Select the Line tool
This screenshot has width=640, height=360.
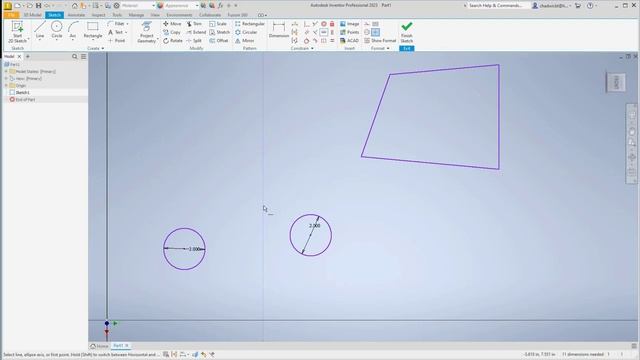[40, 30]
